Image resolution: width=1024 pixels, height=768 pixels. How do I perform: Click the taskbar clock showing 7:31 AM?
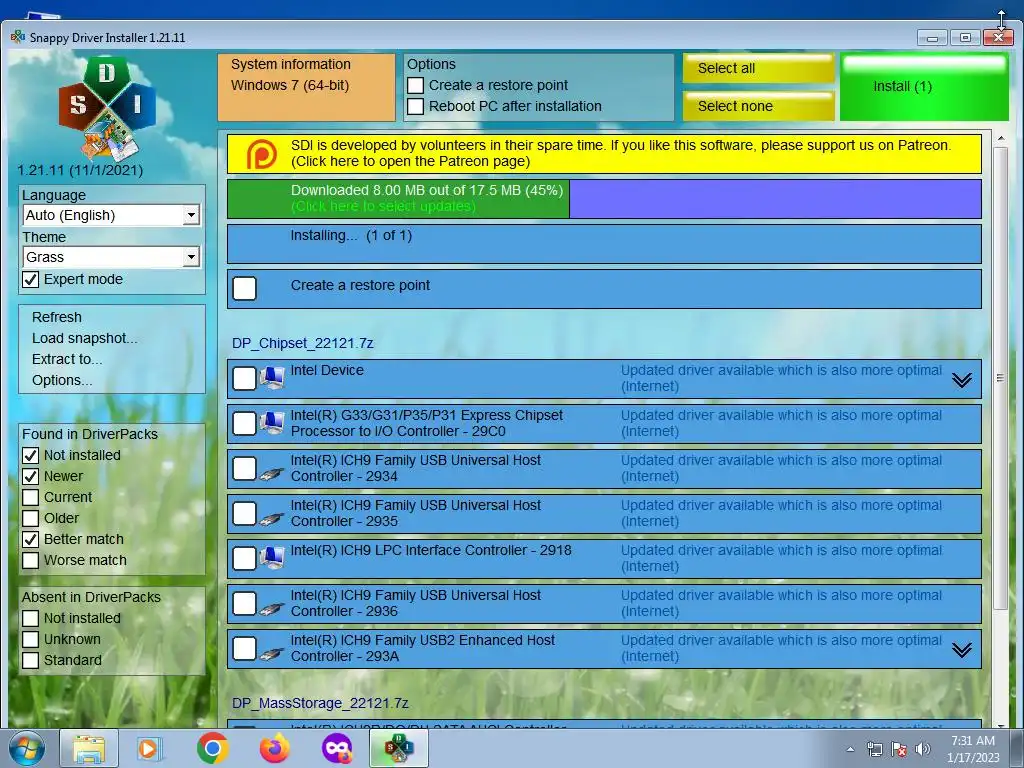(973, 749)
